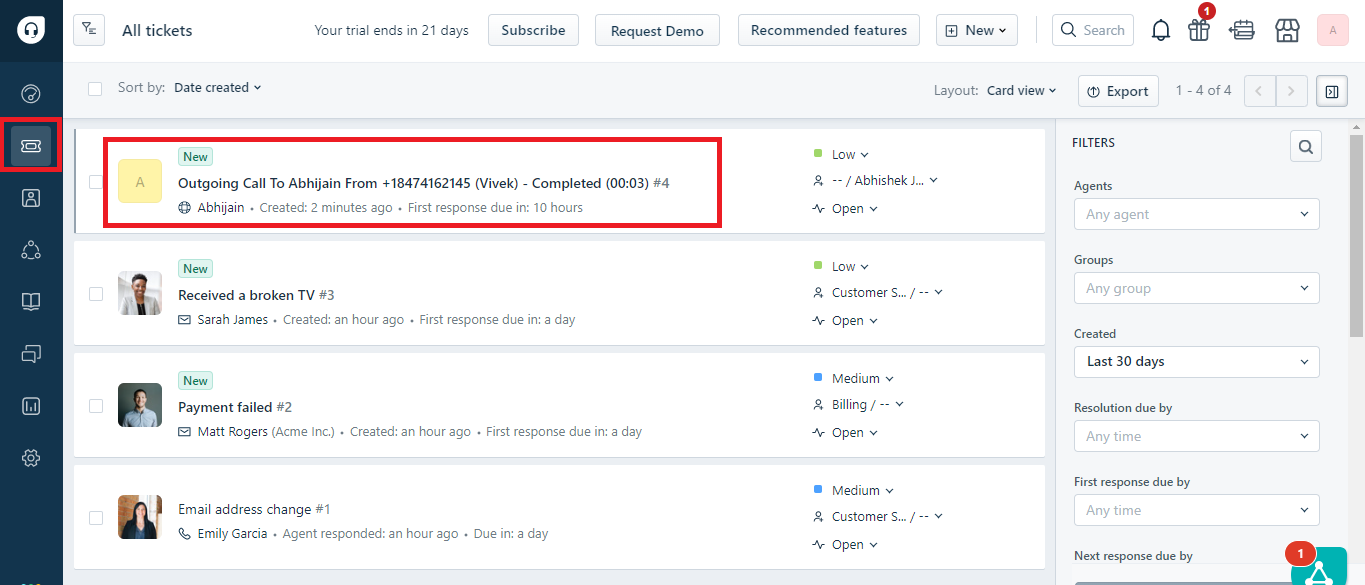
Task: Click the filter search magnifier icon
Action: click(1306, 146)
